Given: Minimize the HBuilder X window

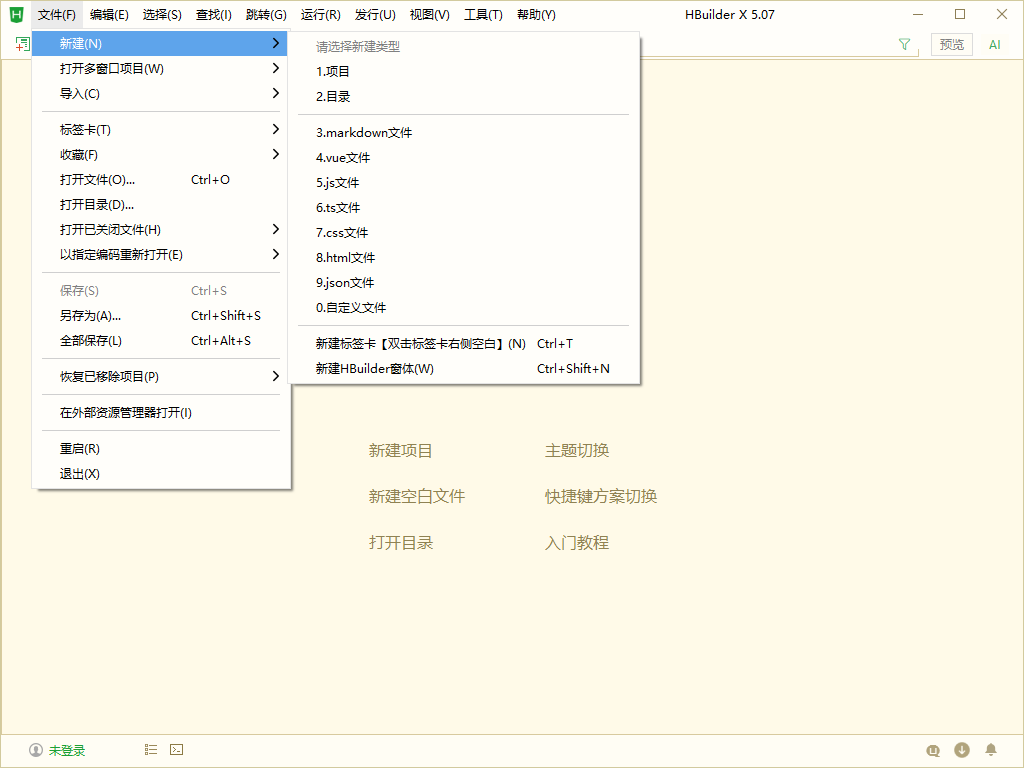Looking at the screenshot, I should pyautogui.click(x=918, y=14).
